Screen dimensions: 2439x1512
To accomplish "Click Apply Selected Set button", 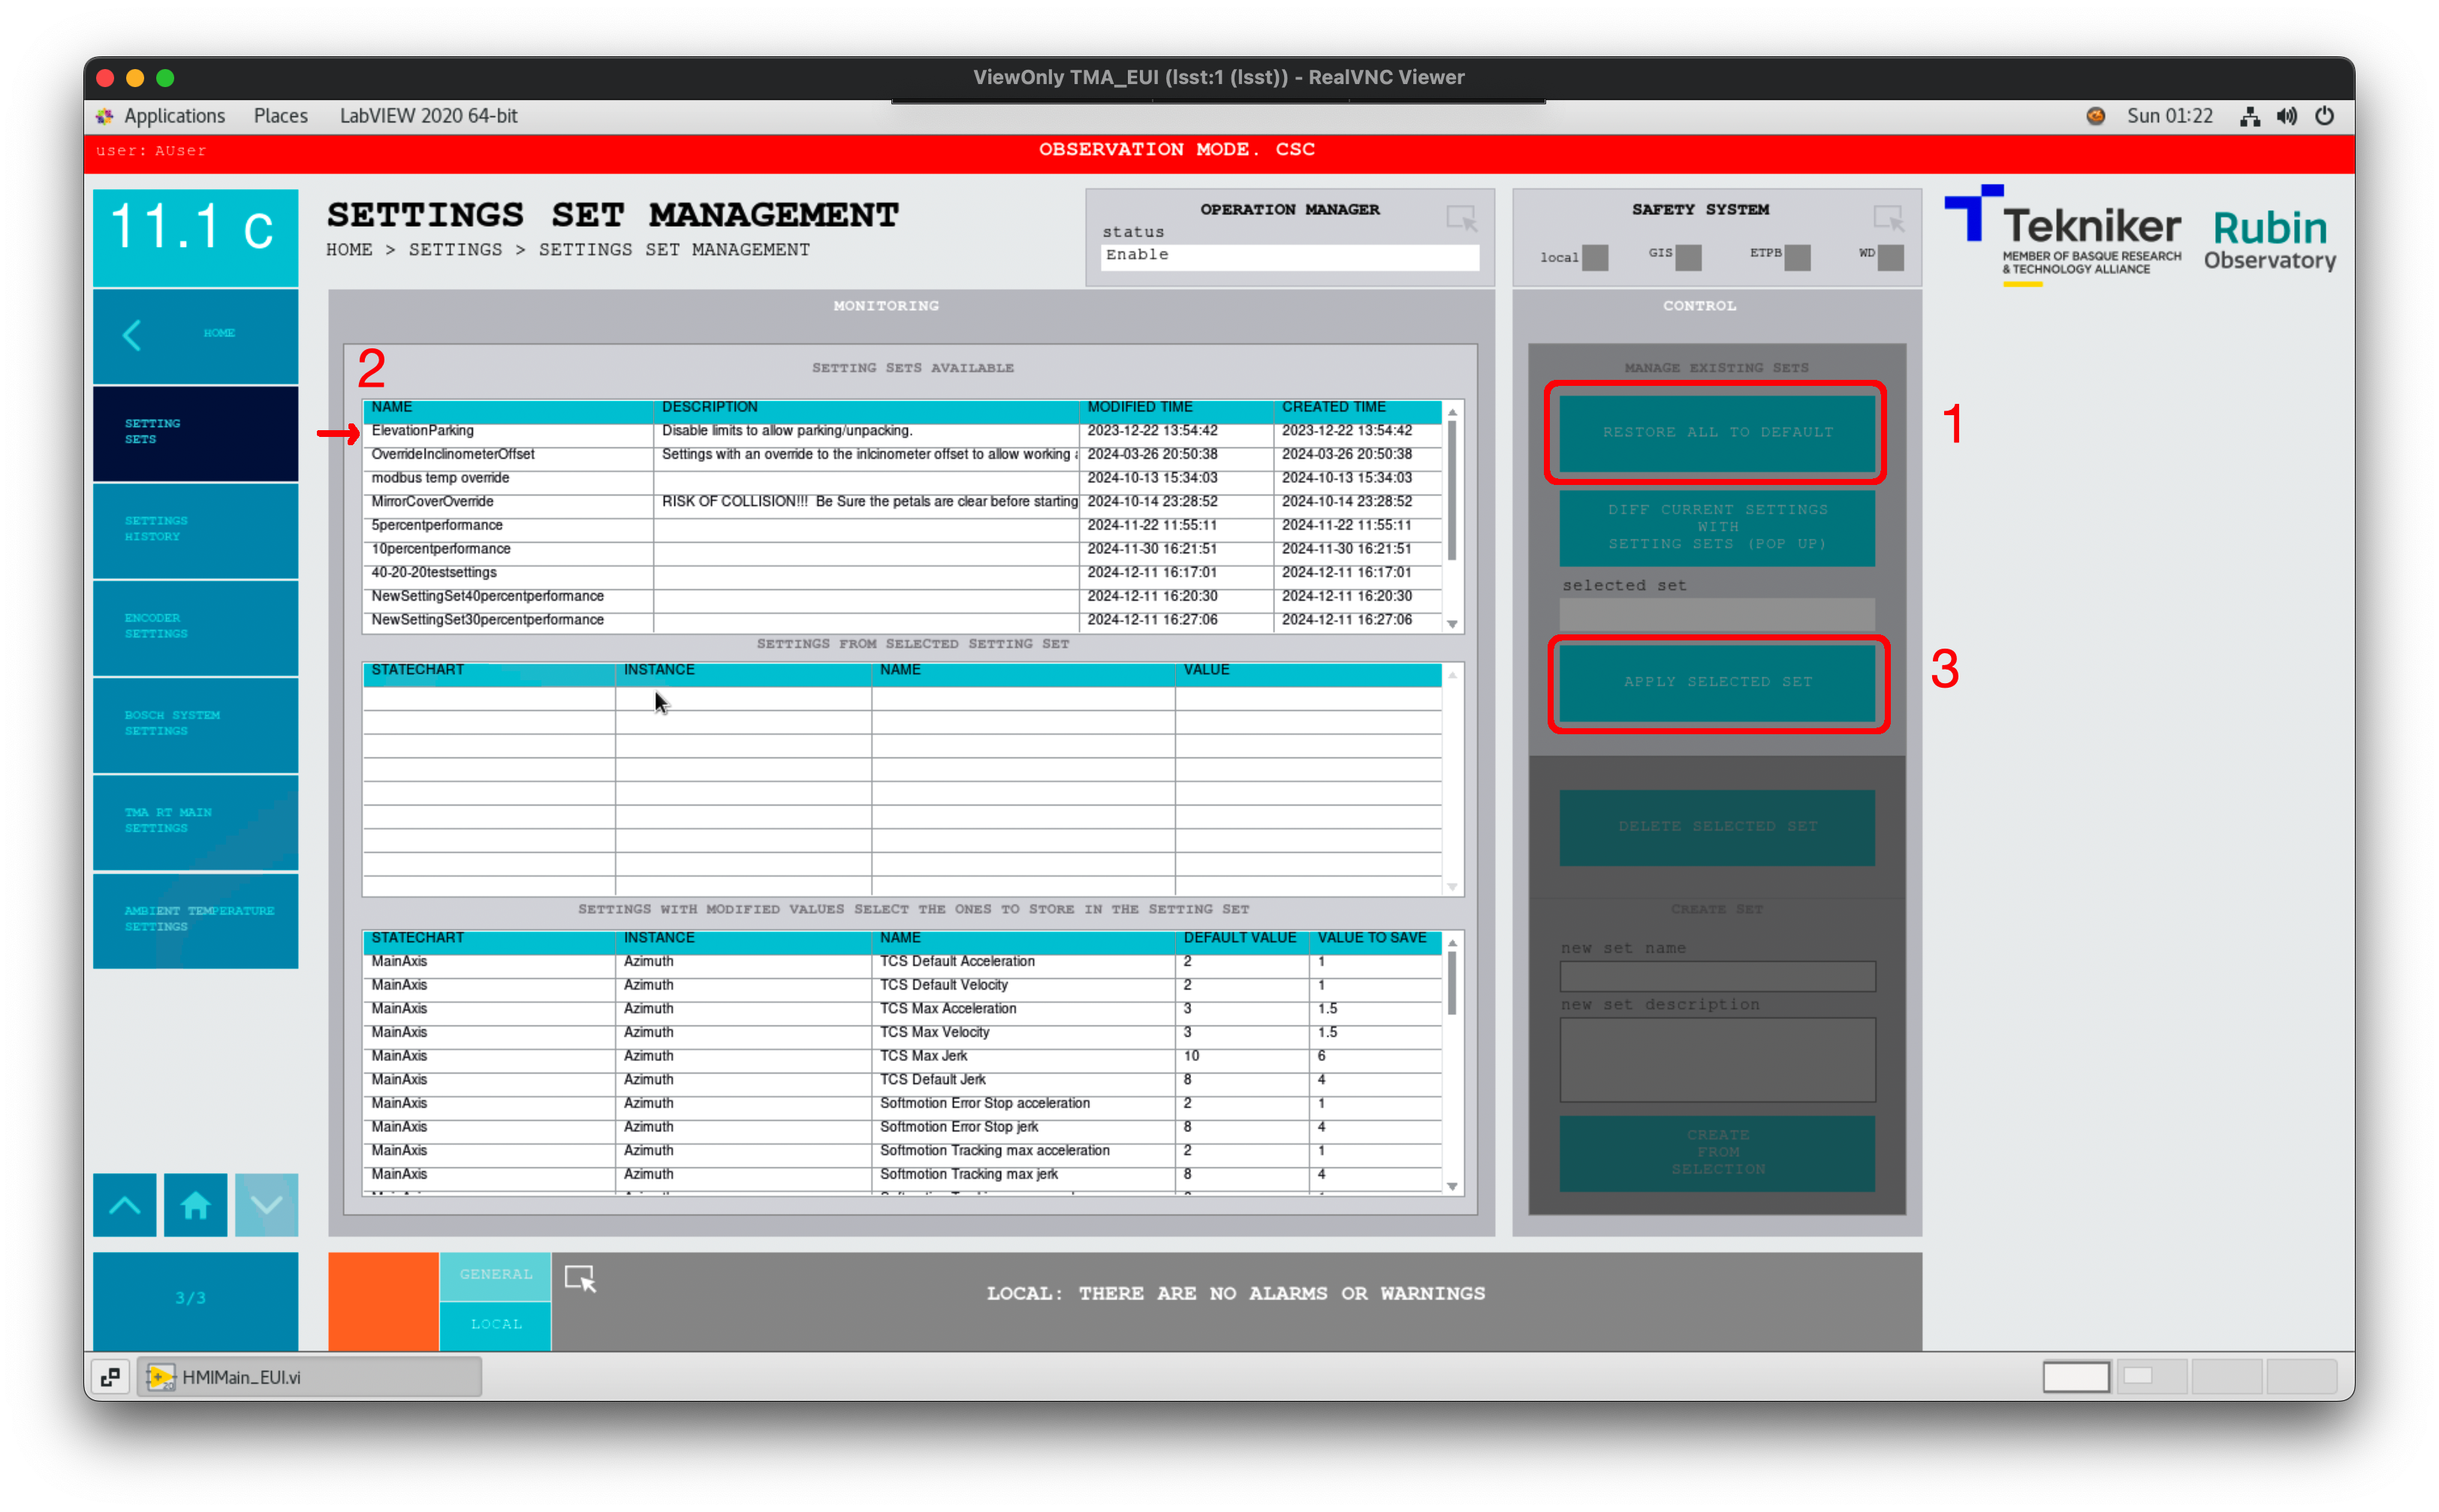I will [x=1716, y=682].
